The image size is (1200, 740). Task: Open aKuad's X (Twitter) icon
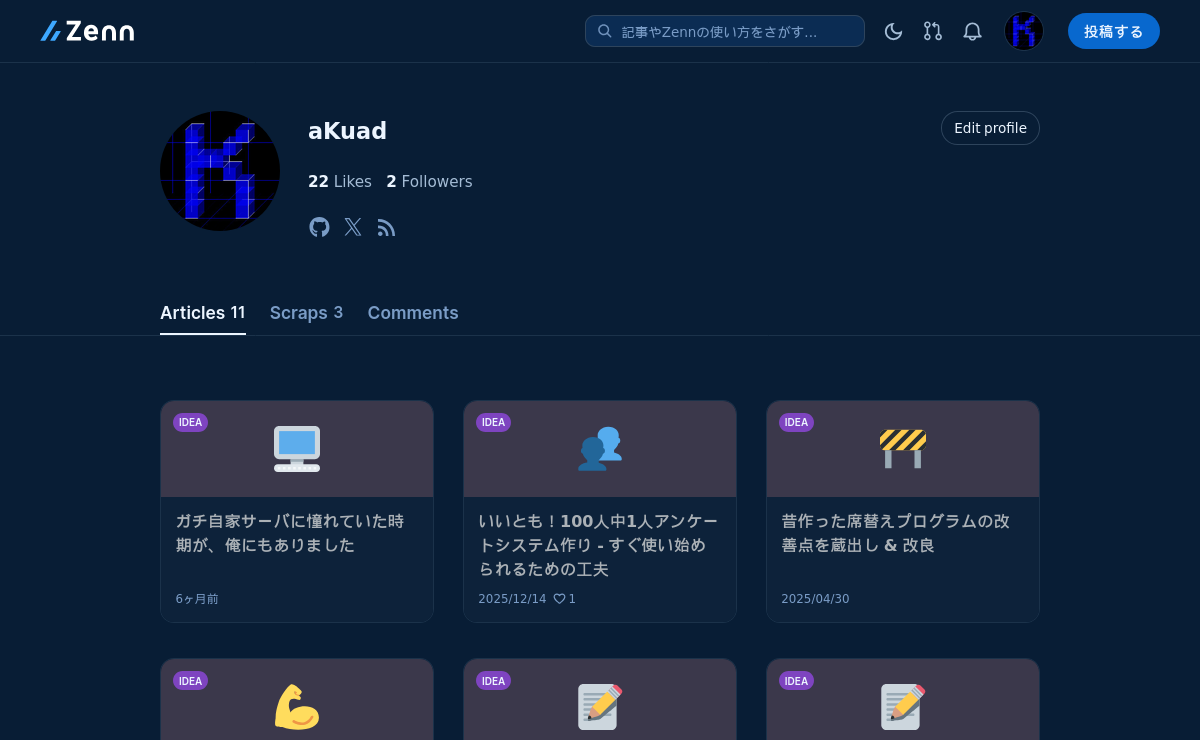click(353, 227)
